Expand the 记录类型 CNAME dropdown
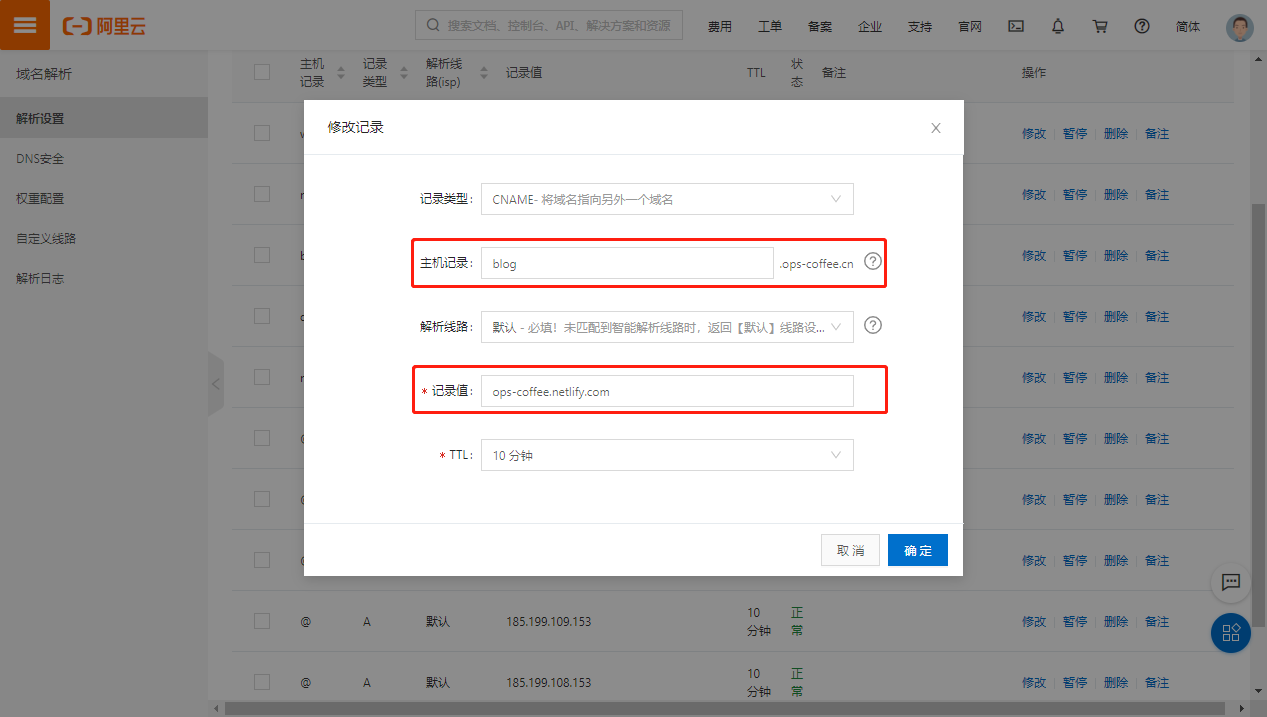This screenshot has height=717, width=1267. tap(667, 199)
